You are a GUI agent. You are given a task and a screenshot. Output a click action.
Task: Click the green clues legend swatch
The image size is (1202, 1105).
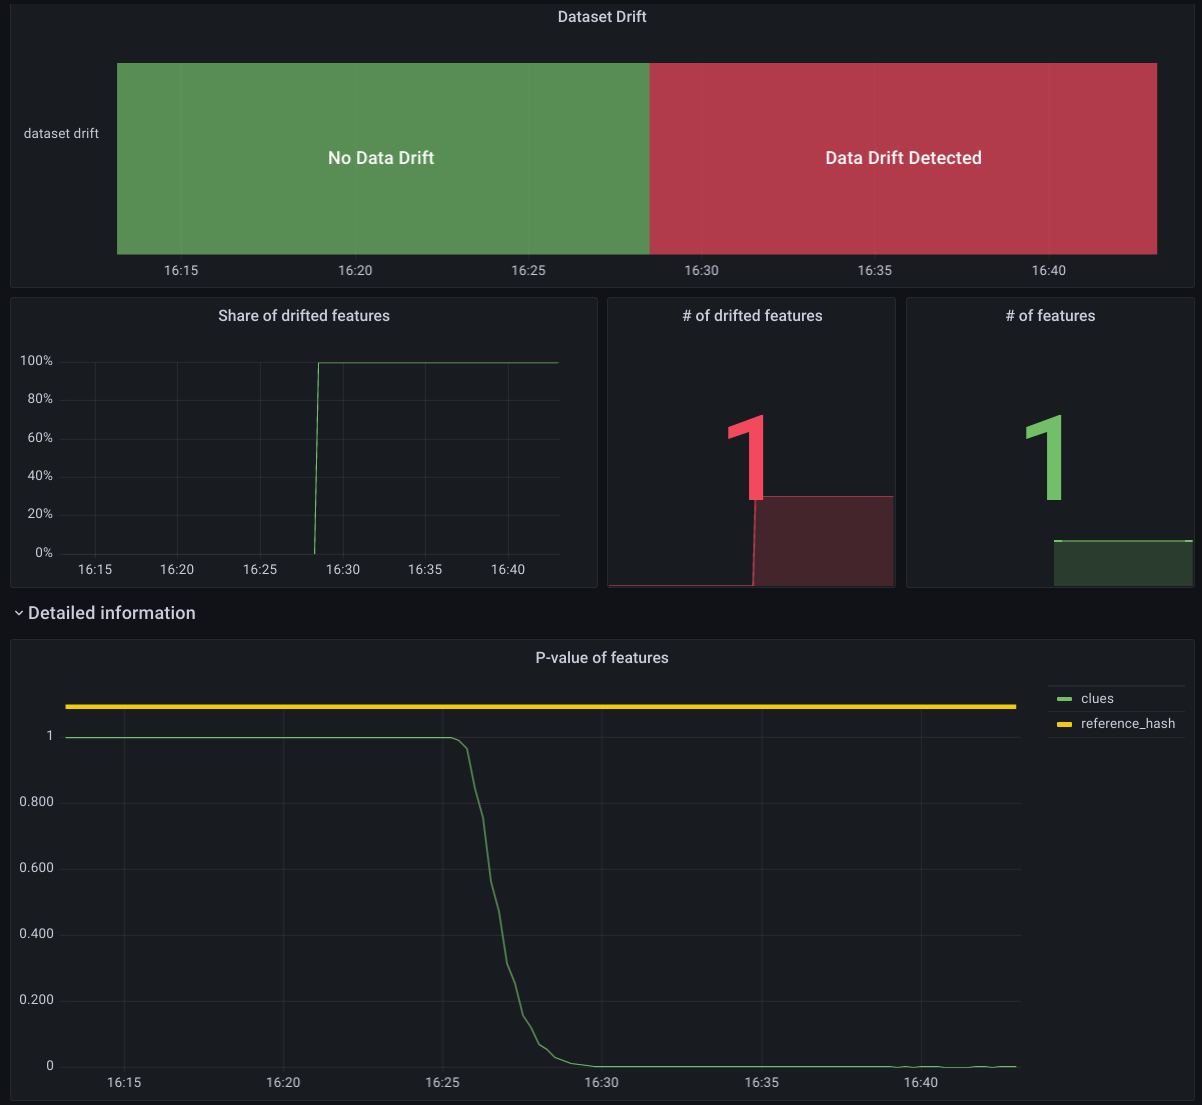click(x=1063, y=698)
